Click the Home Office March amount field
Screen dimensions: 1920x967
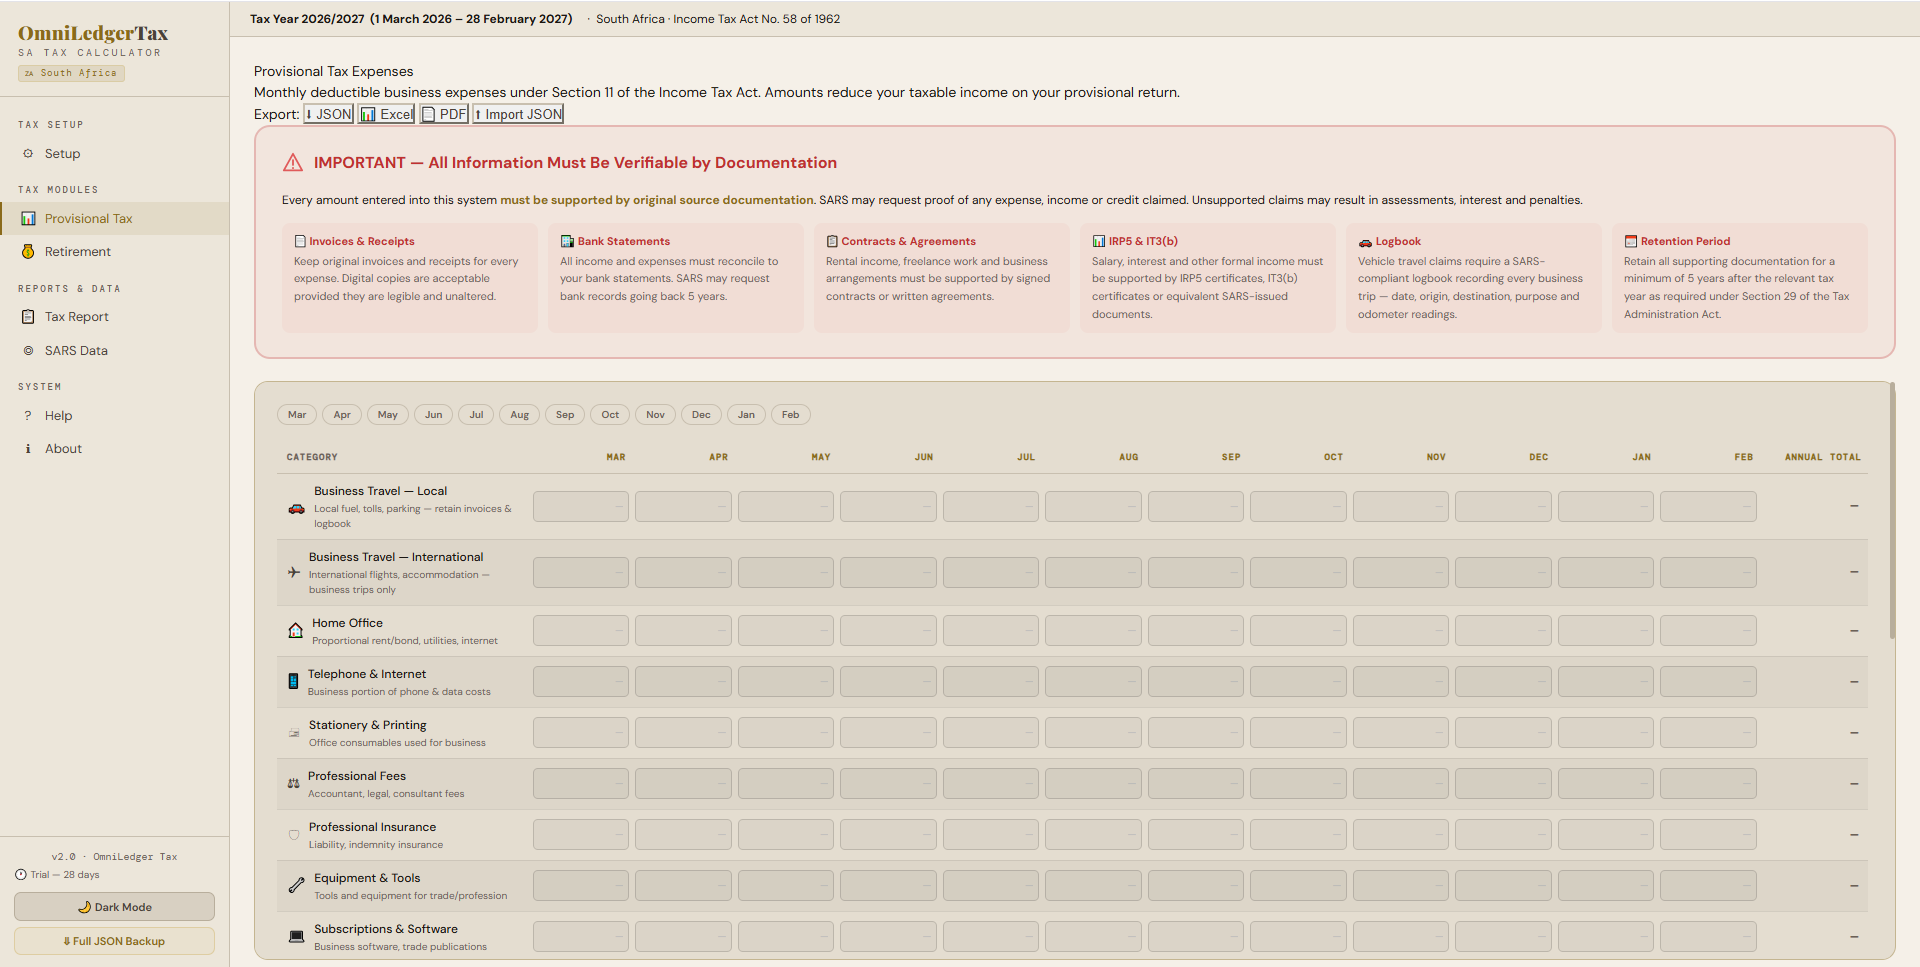click(580, 631)
